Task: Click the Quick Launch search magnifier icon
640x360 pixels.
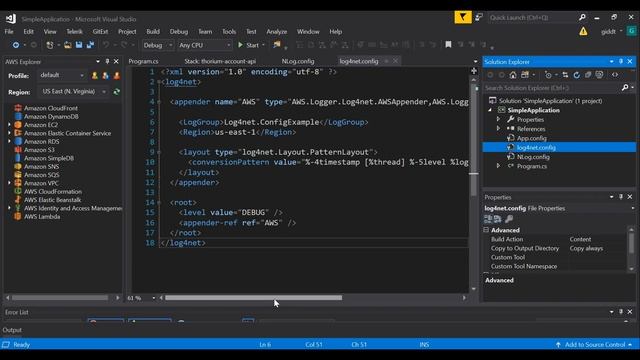Action: [x=582, y=17]
